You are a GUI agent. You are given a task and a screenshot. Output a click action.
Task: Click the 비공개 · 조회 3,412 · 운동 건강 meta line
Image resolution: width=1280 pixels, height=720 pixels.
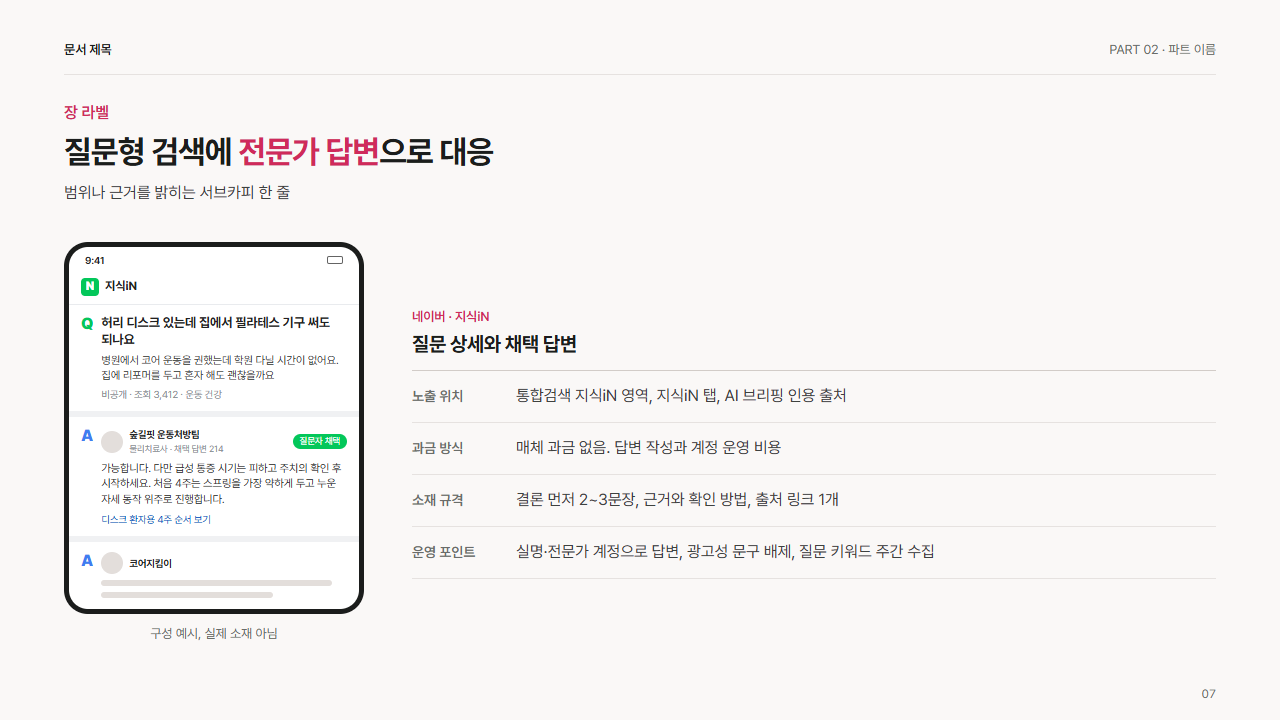click(162, 395)
